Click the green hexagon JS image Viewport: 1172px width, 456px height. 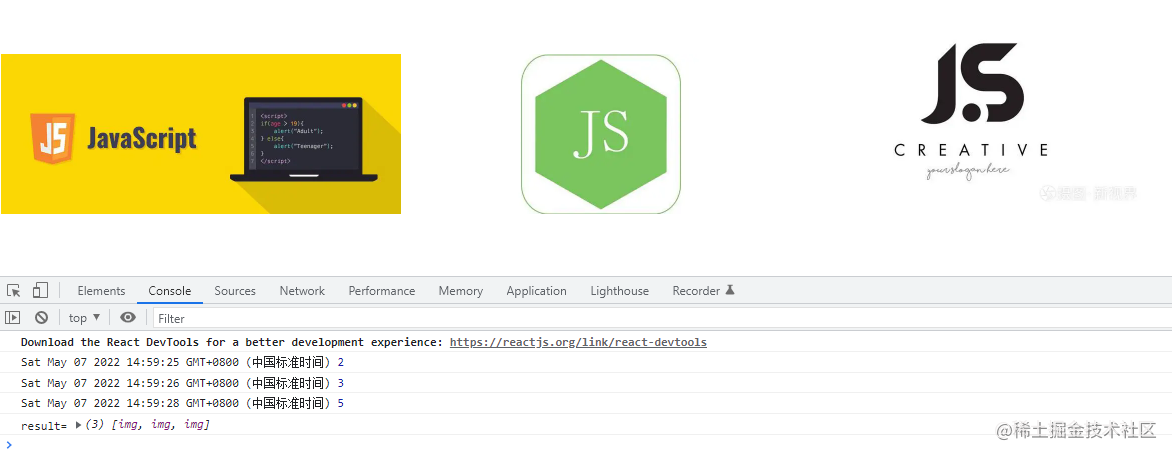(601, 134)
